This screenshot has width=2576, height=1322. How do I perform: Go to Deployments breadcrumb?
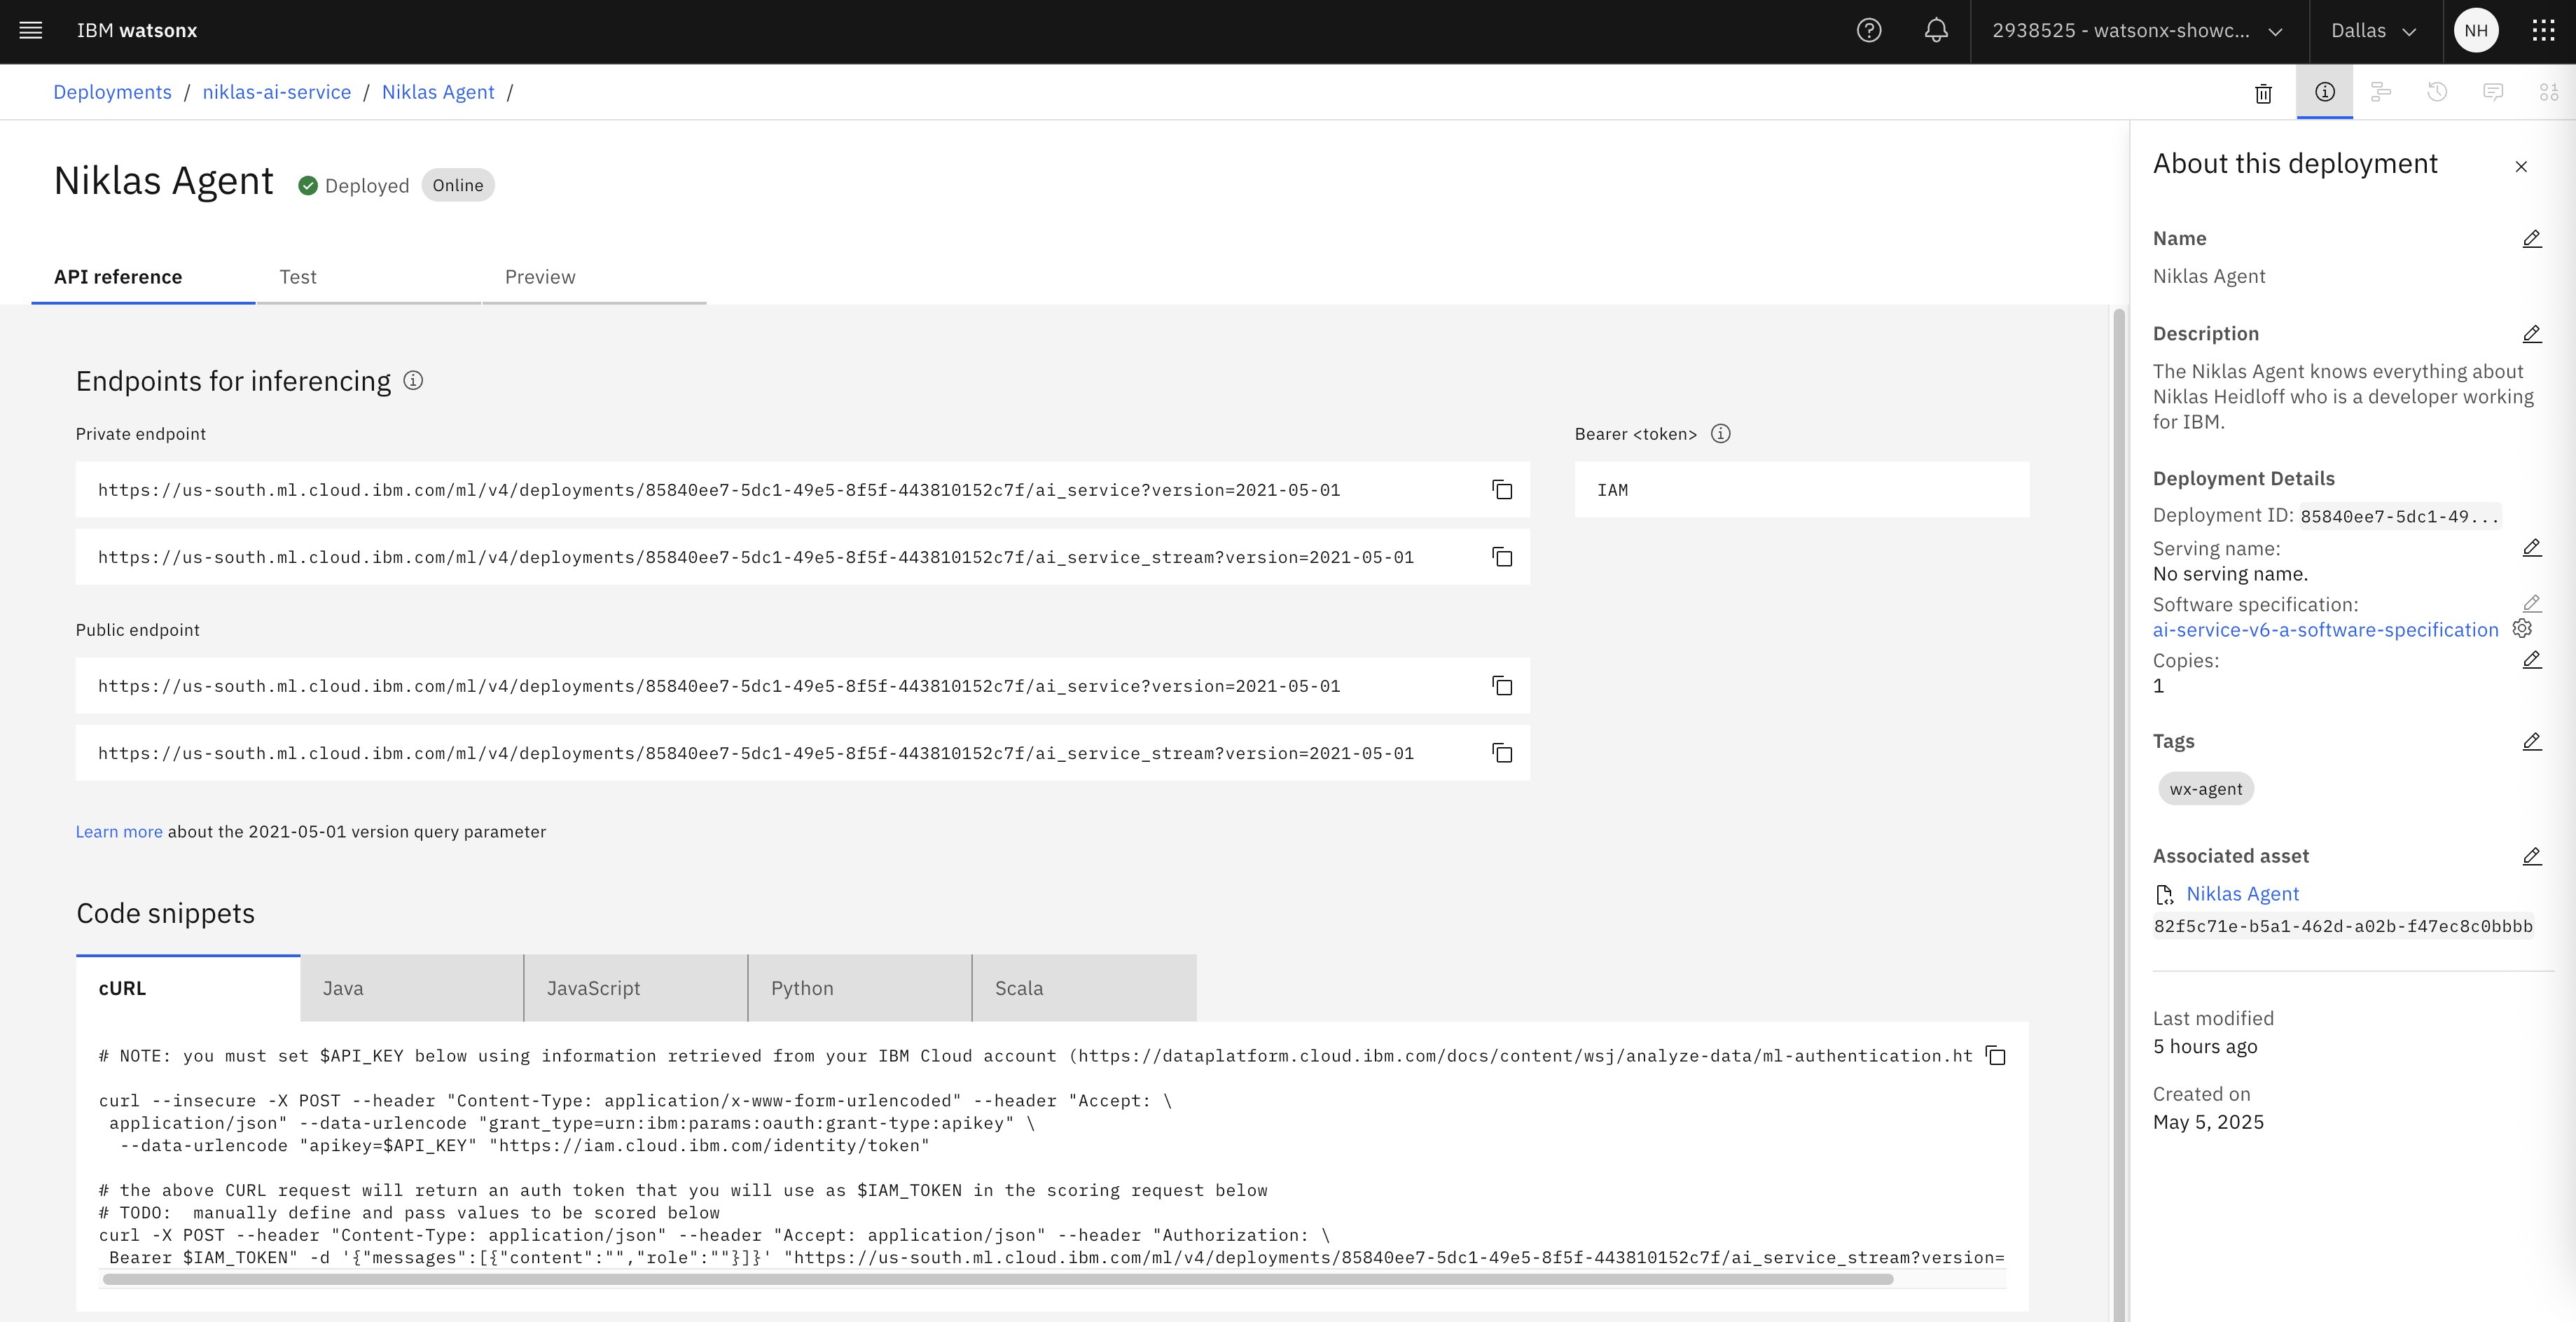(x=112, y=92)
